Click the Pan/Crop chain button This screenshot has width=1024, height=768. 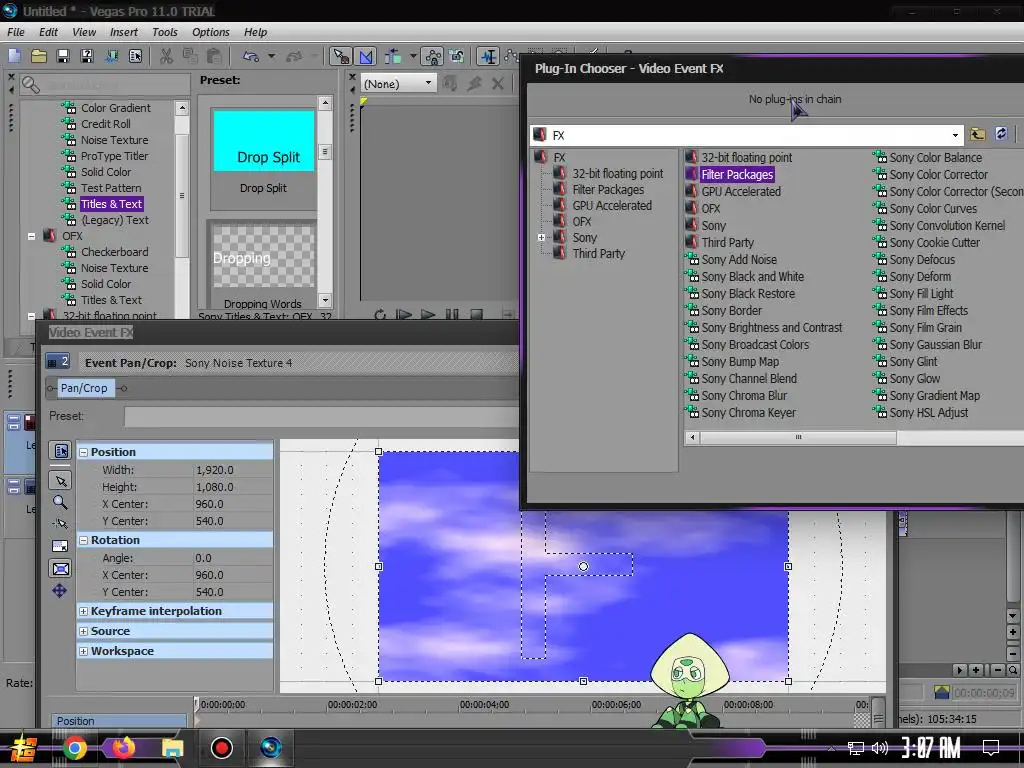coord(84,388)
